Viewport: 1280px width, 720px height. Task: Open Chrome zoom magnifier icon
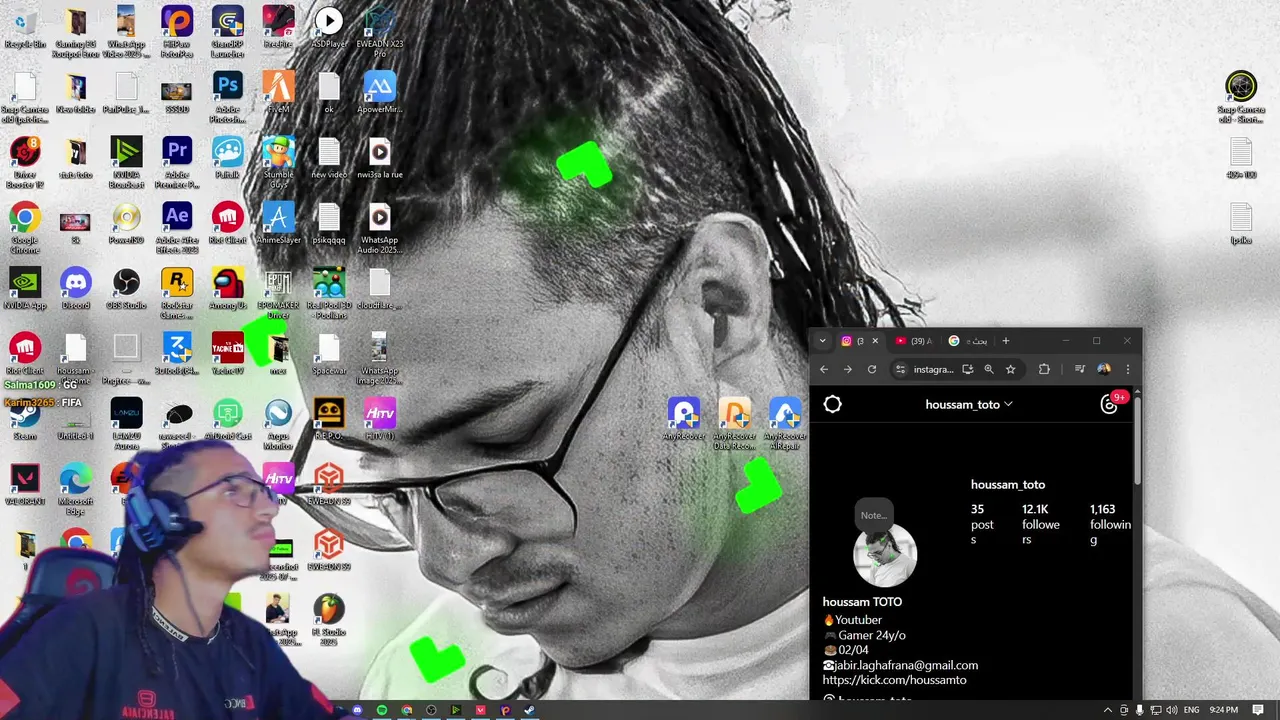[989, 369]
